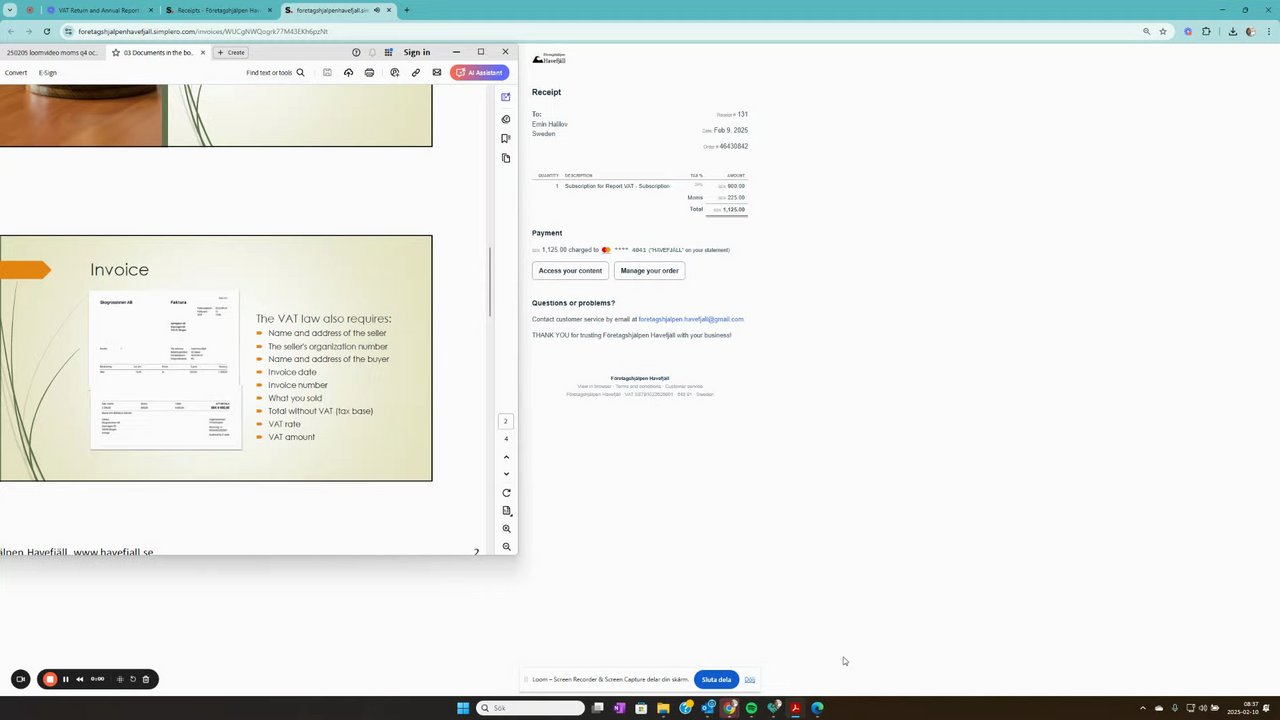Viewport: 1280px width, 720px height.
Task: Click the View in browser footer link
Action: 594,386
